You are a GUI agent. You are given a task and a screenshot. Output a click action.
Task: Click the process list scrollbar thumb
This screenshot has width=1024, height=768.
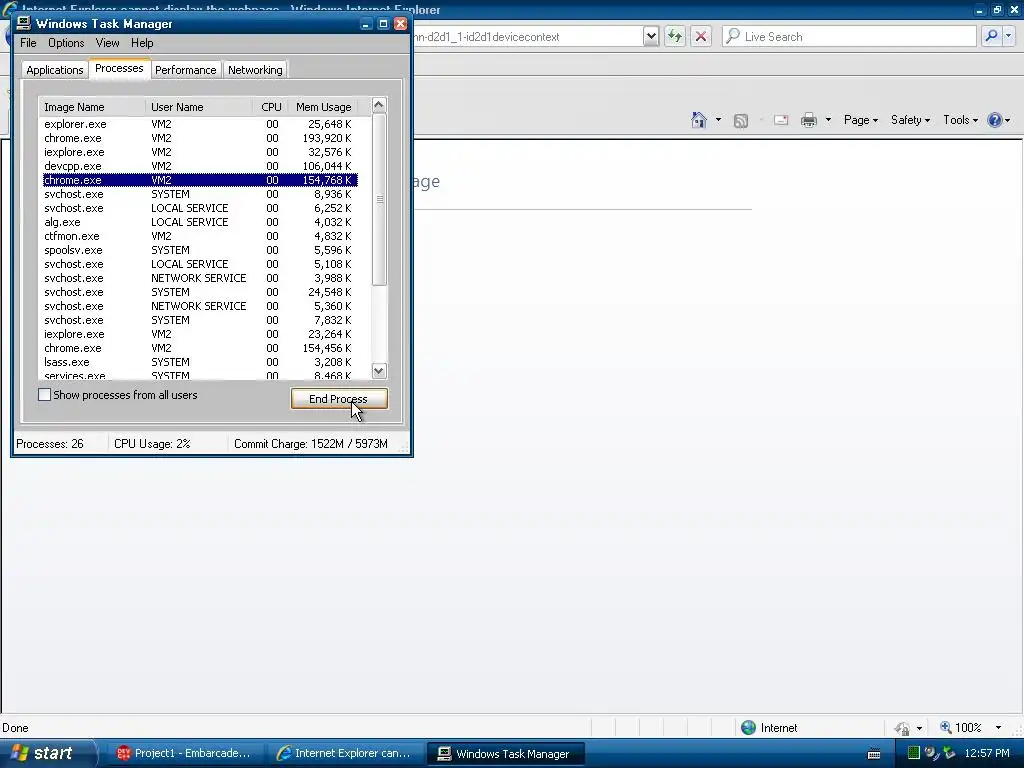point(379,199)
